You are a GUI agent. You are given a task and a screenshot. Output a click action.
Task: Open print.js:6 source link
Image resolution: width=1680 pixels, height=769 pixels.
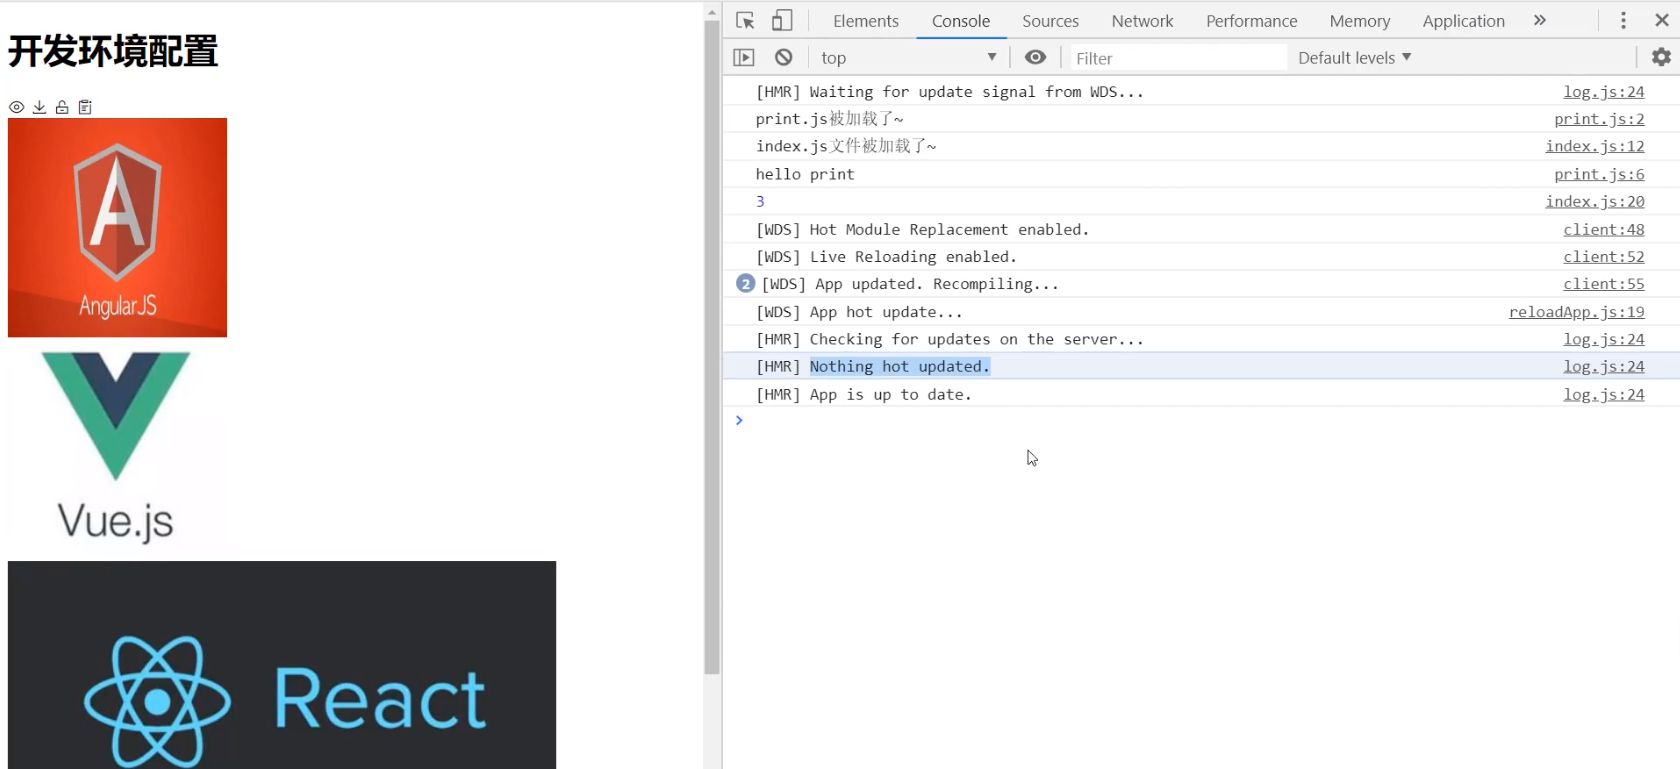pos(1599,174)
